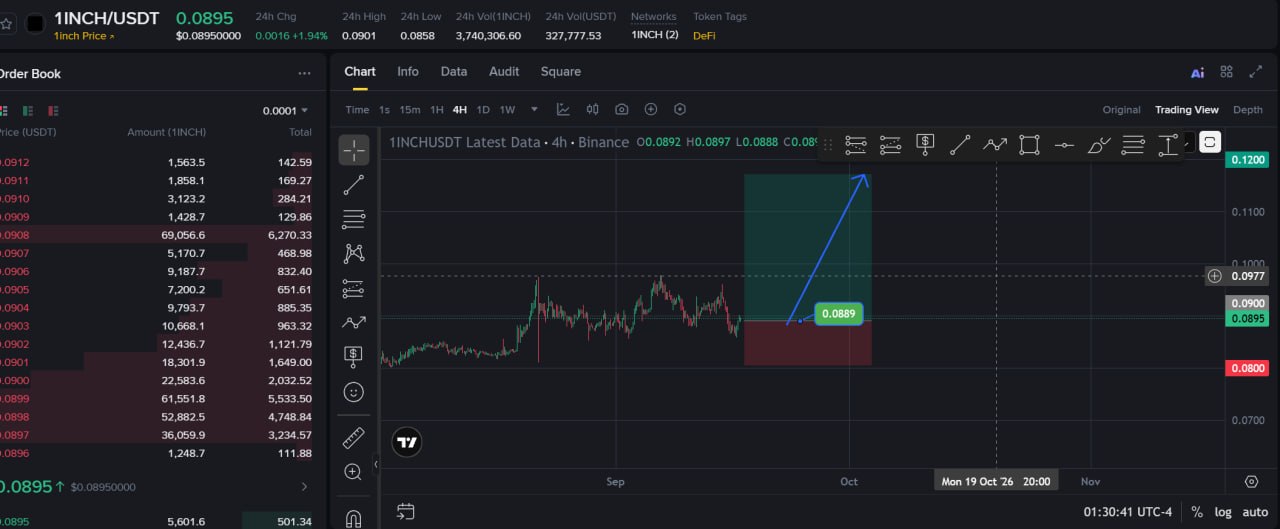The height and width of the screenshot is (529, 1280).
Task: Choose the line tool in floating toolbar
Action: pyautogui.click(x=960, y=145)
